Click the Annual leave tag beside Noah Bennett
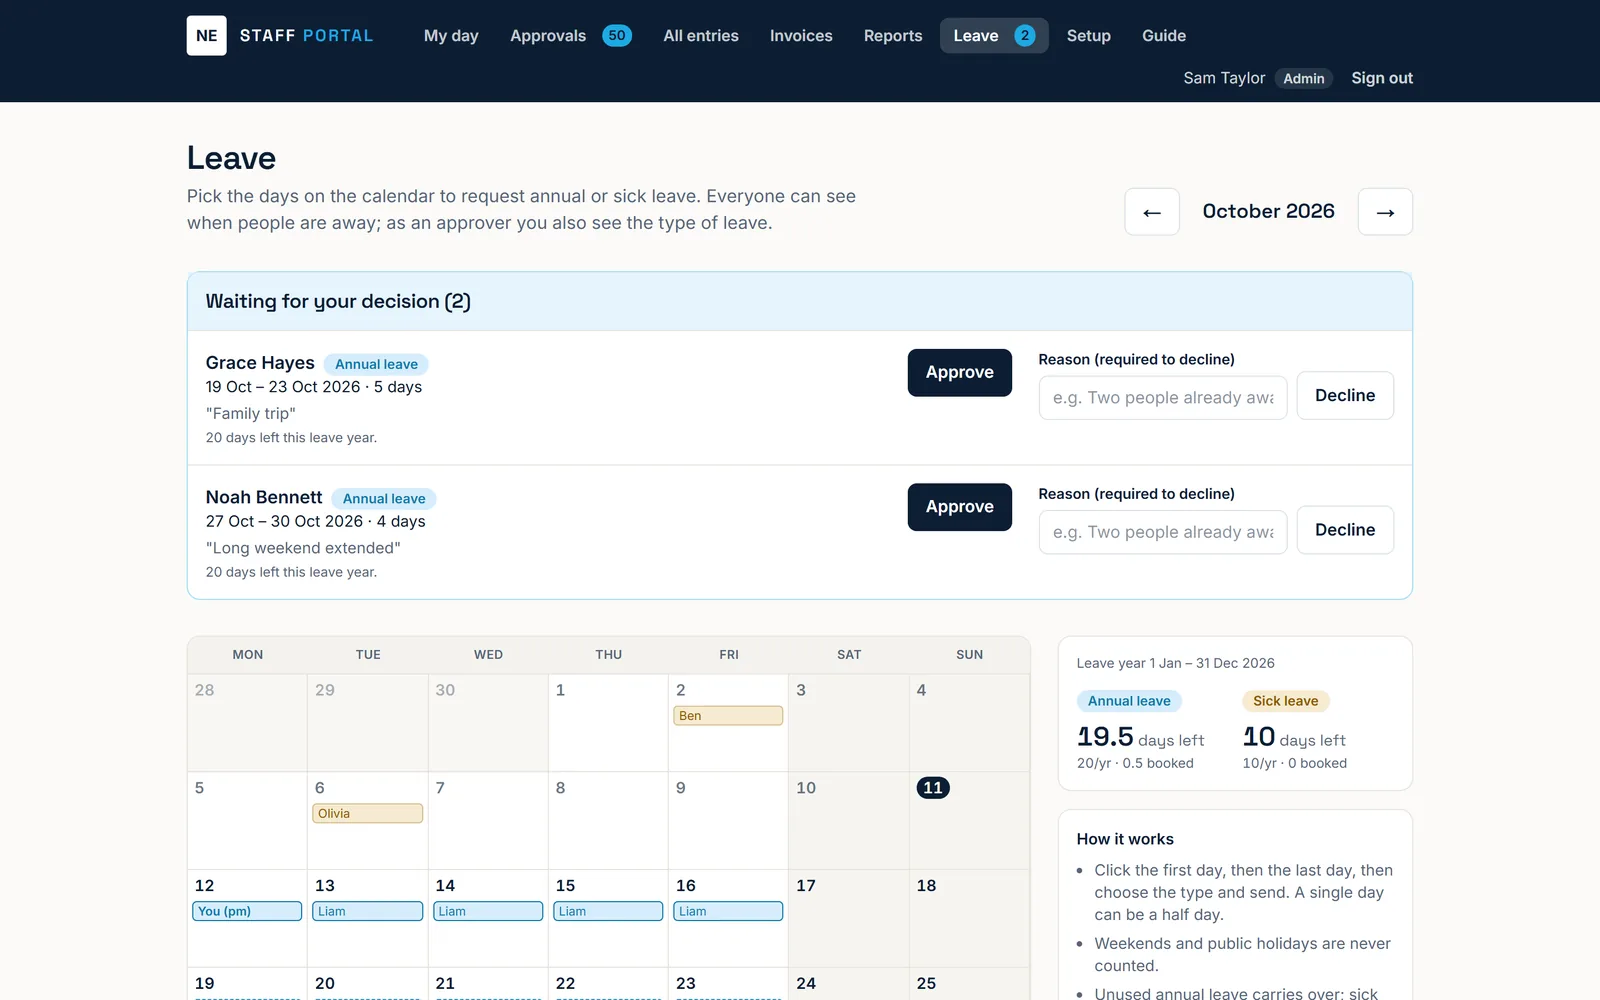This screenshot has width=1600, height=1000. (x=384, y=498)
